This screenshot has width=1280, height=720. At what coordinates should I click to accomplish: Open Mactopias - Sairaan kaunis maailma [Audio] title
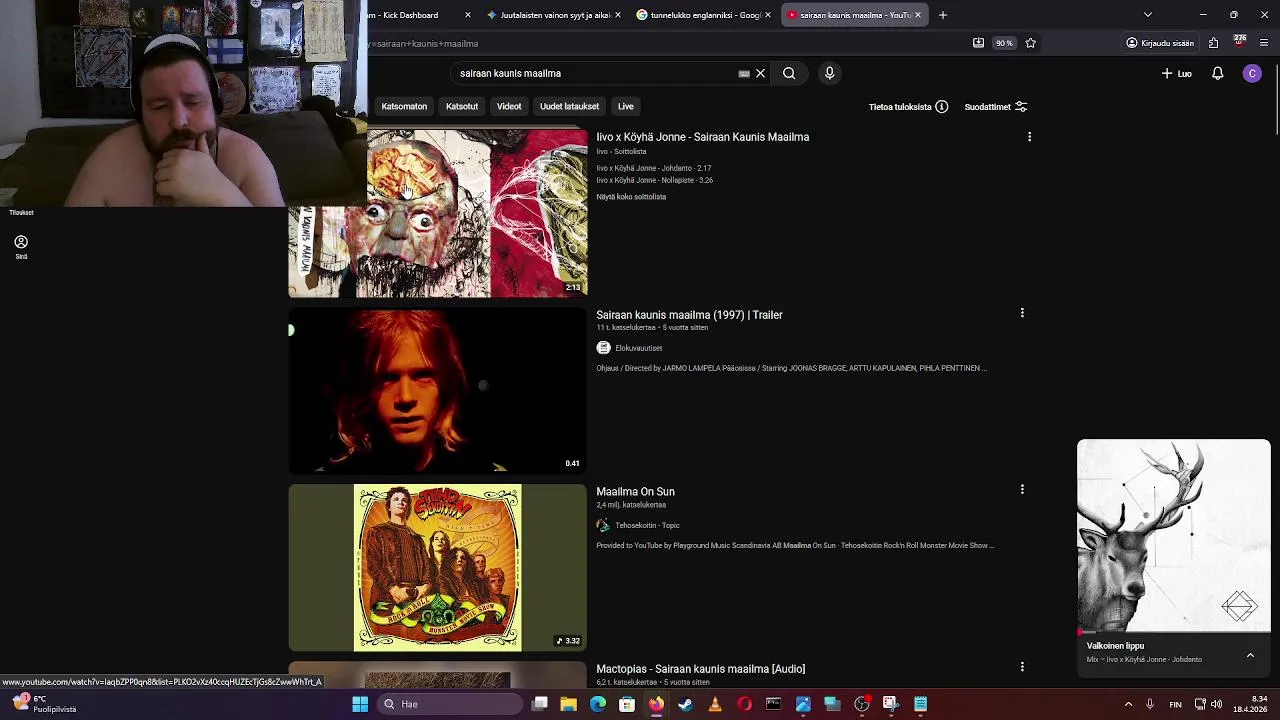tap(700, 669)
